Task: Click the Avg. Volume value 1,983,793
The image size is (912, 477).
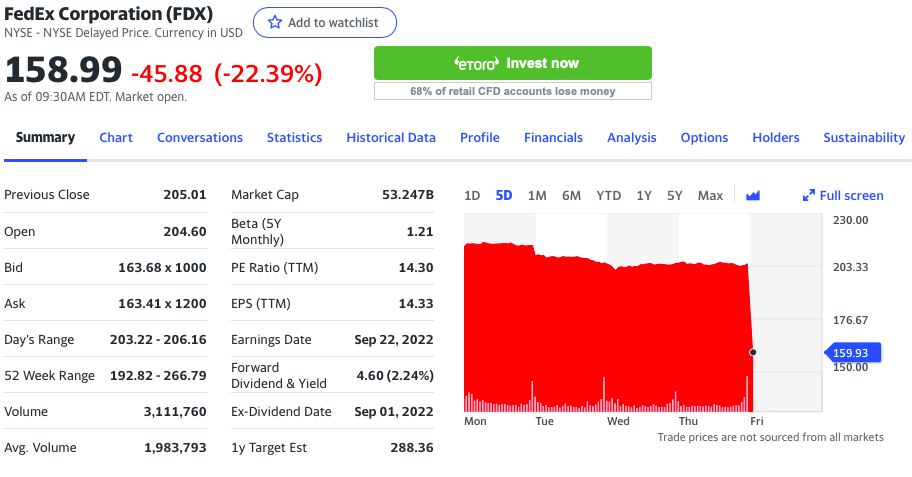Action: point(175,448)
